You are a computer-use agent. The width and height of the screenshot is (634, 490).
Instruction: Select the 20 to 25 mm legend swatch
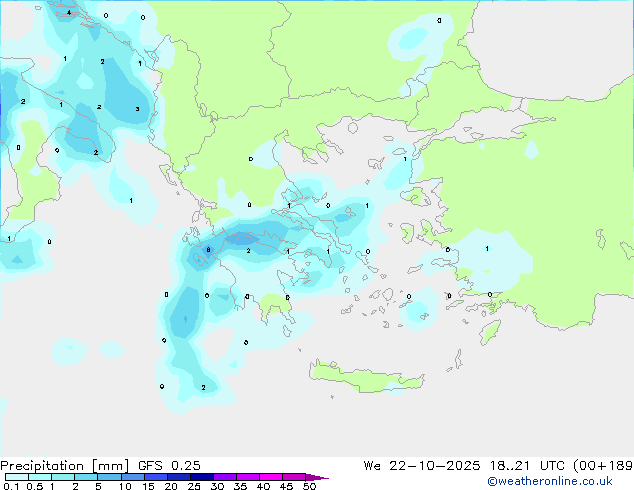click(178, 477)
